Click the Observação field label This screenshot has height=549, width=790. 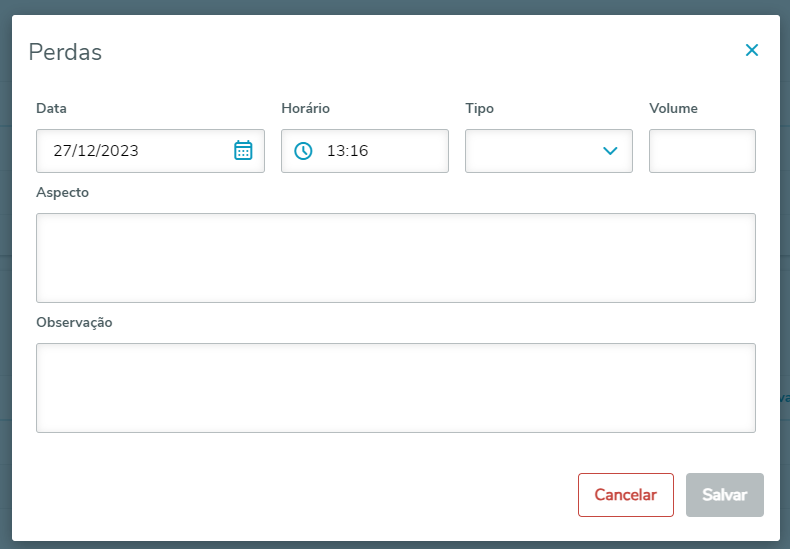(x=74, y=322)
